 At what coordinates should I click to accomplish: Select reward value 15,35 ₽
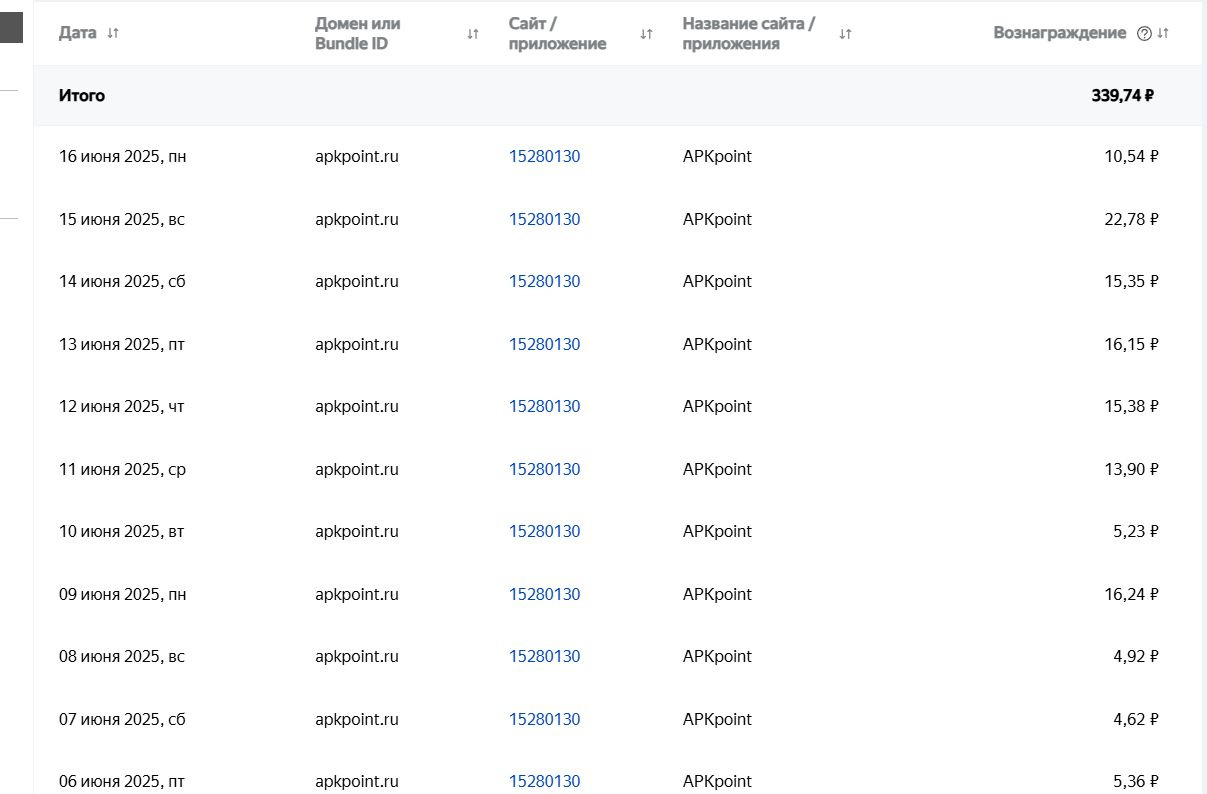point(1131,282)
